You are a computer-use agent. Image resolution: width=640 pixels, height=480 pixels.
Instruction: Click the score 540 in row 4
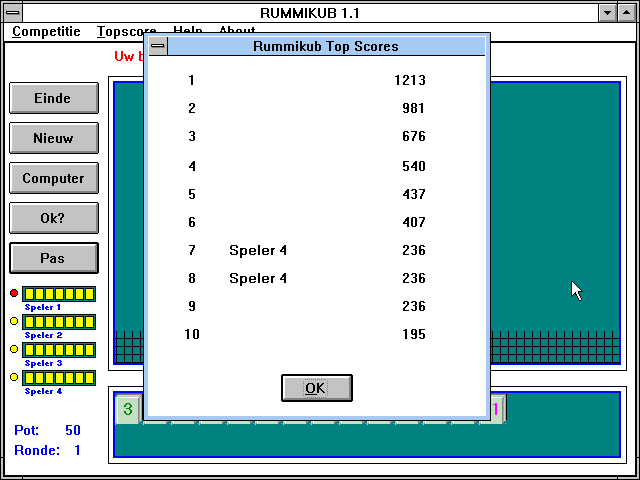pos(413,167)
